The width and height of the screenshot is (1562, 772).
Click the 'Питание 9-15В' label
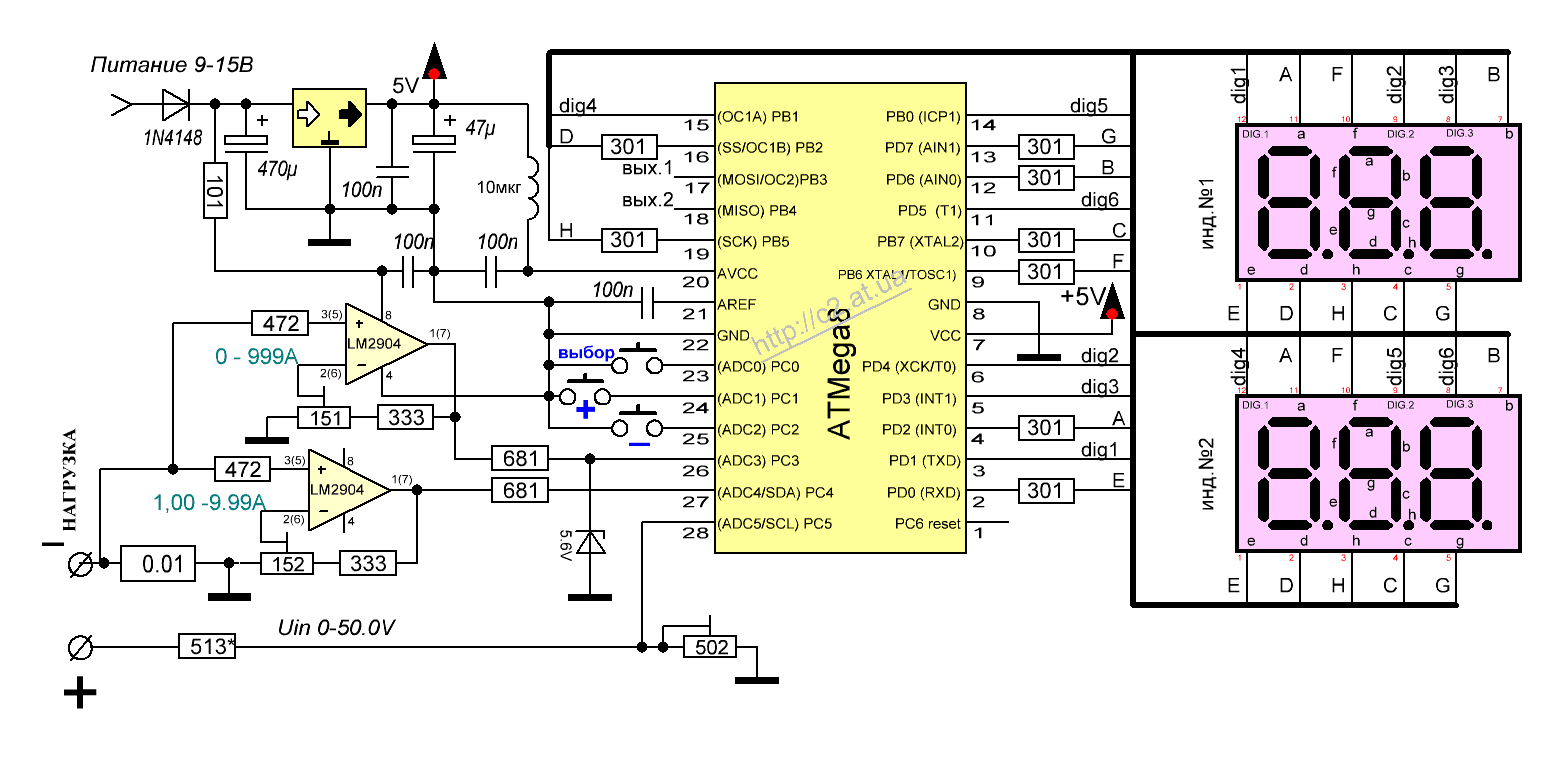171,67
